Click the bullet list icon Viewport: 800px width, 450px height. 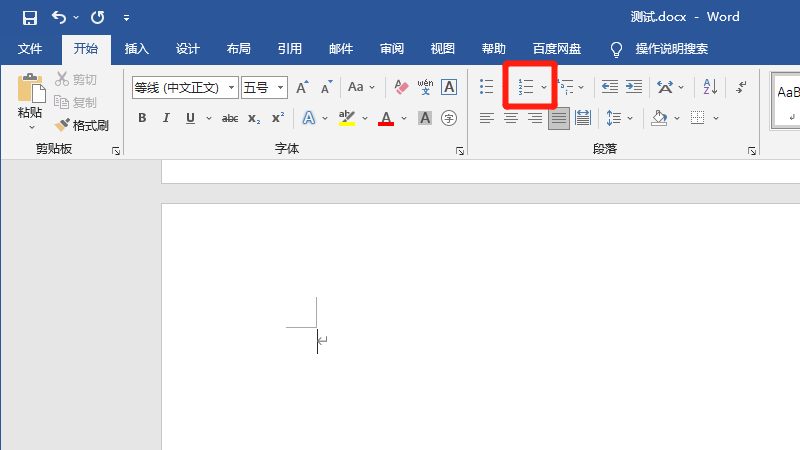pos(487,87)
